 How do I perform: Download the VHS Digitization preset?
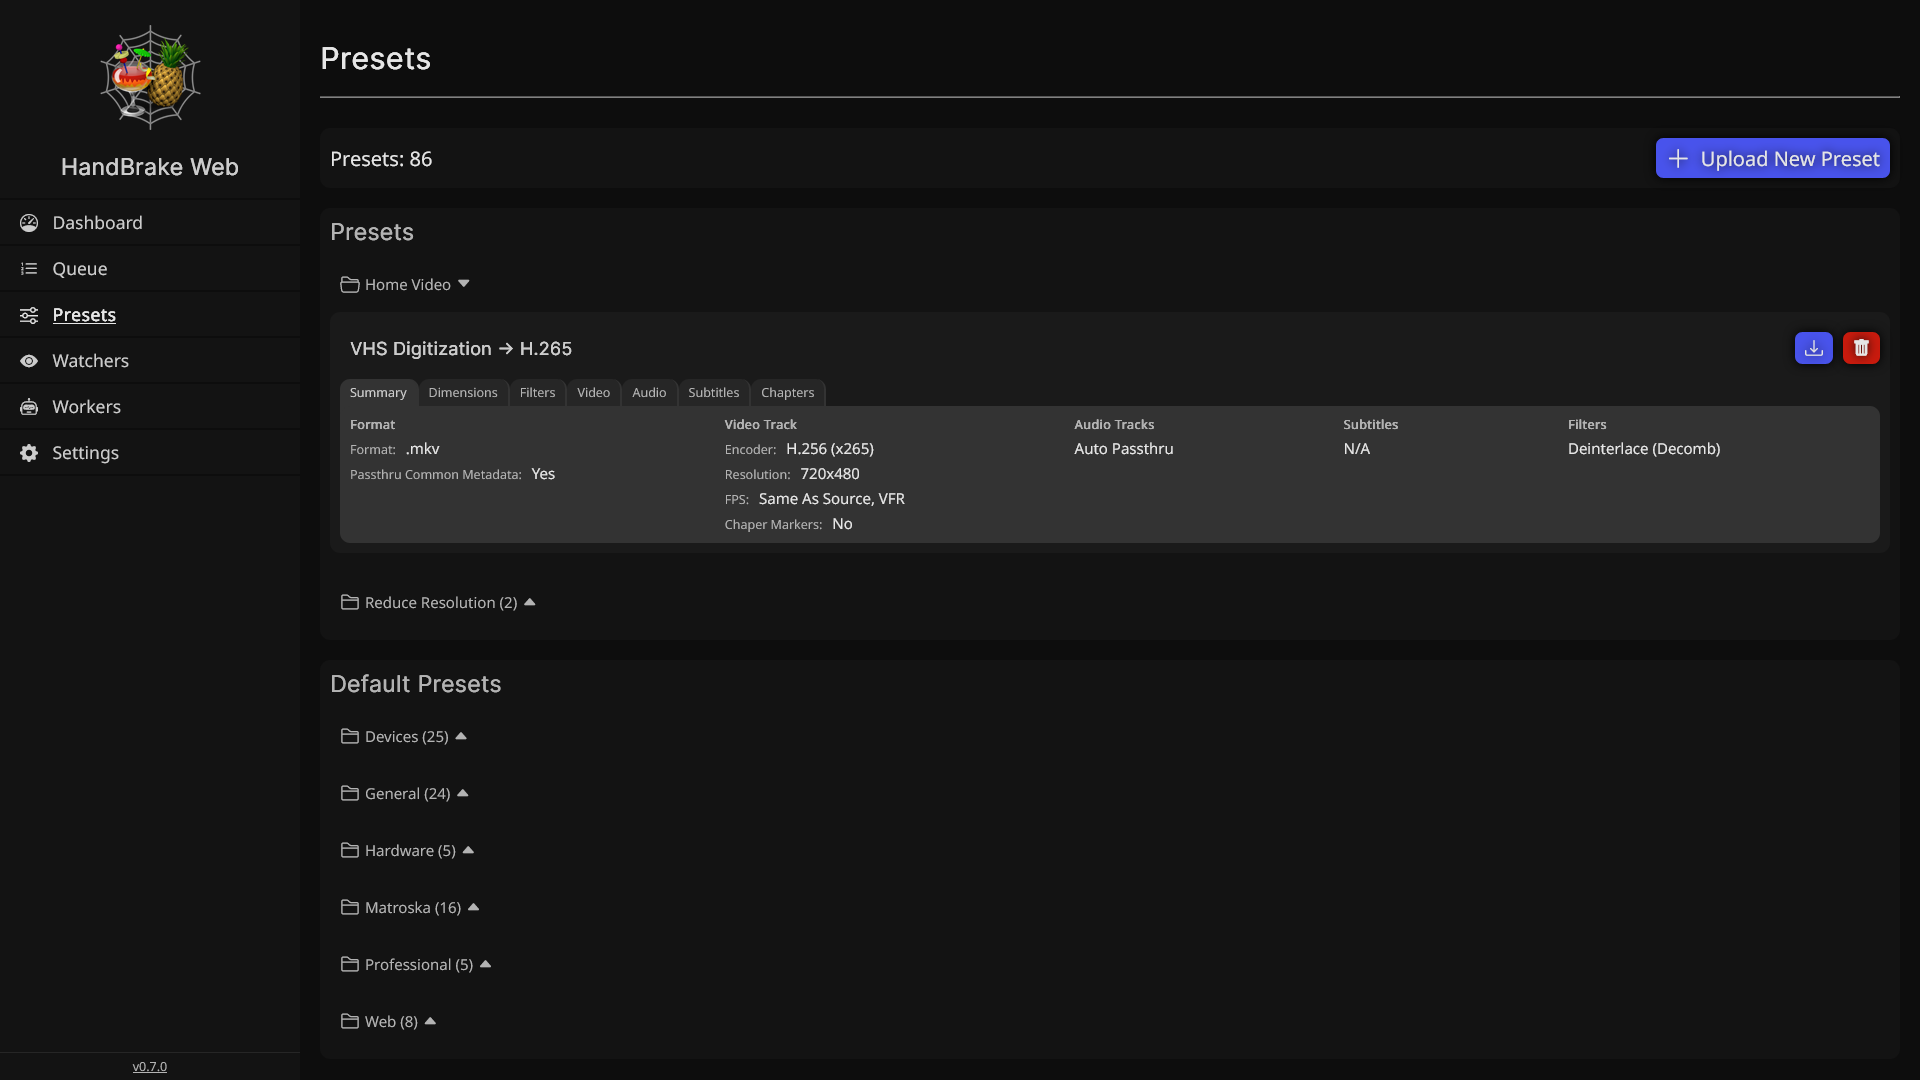[1814, 348]
